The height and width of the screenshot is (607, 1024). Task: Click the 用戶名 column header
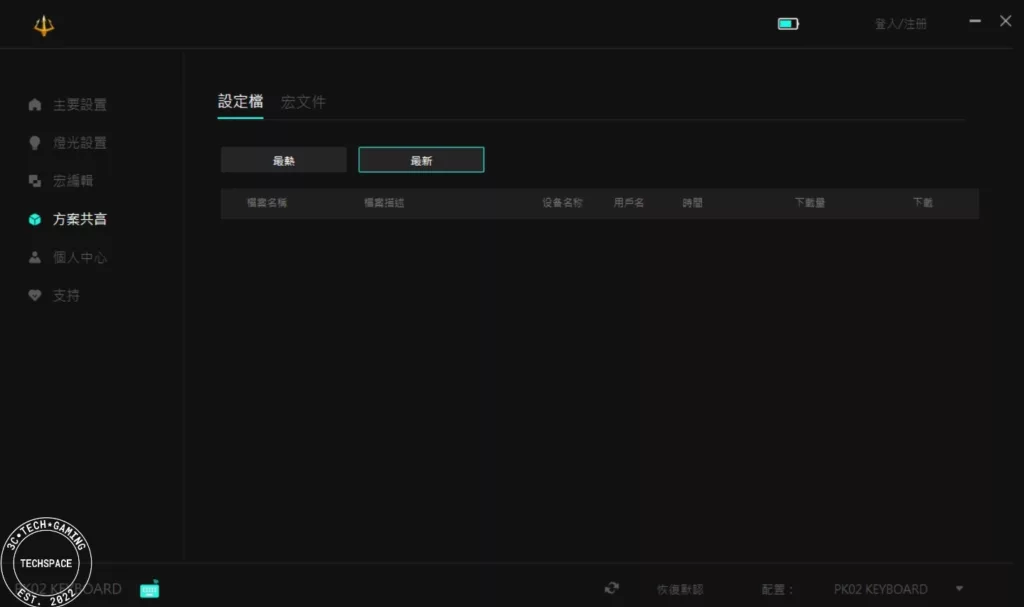click(x=629, y=203)
